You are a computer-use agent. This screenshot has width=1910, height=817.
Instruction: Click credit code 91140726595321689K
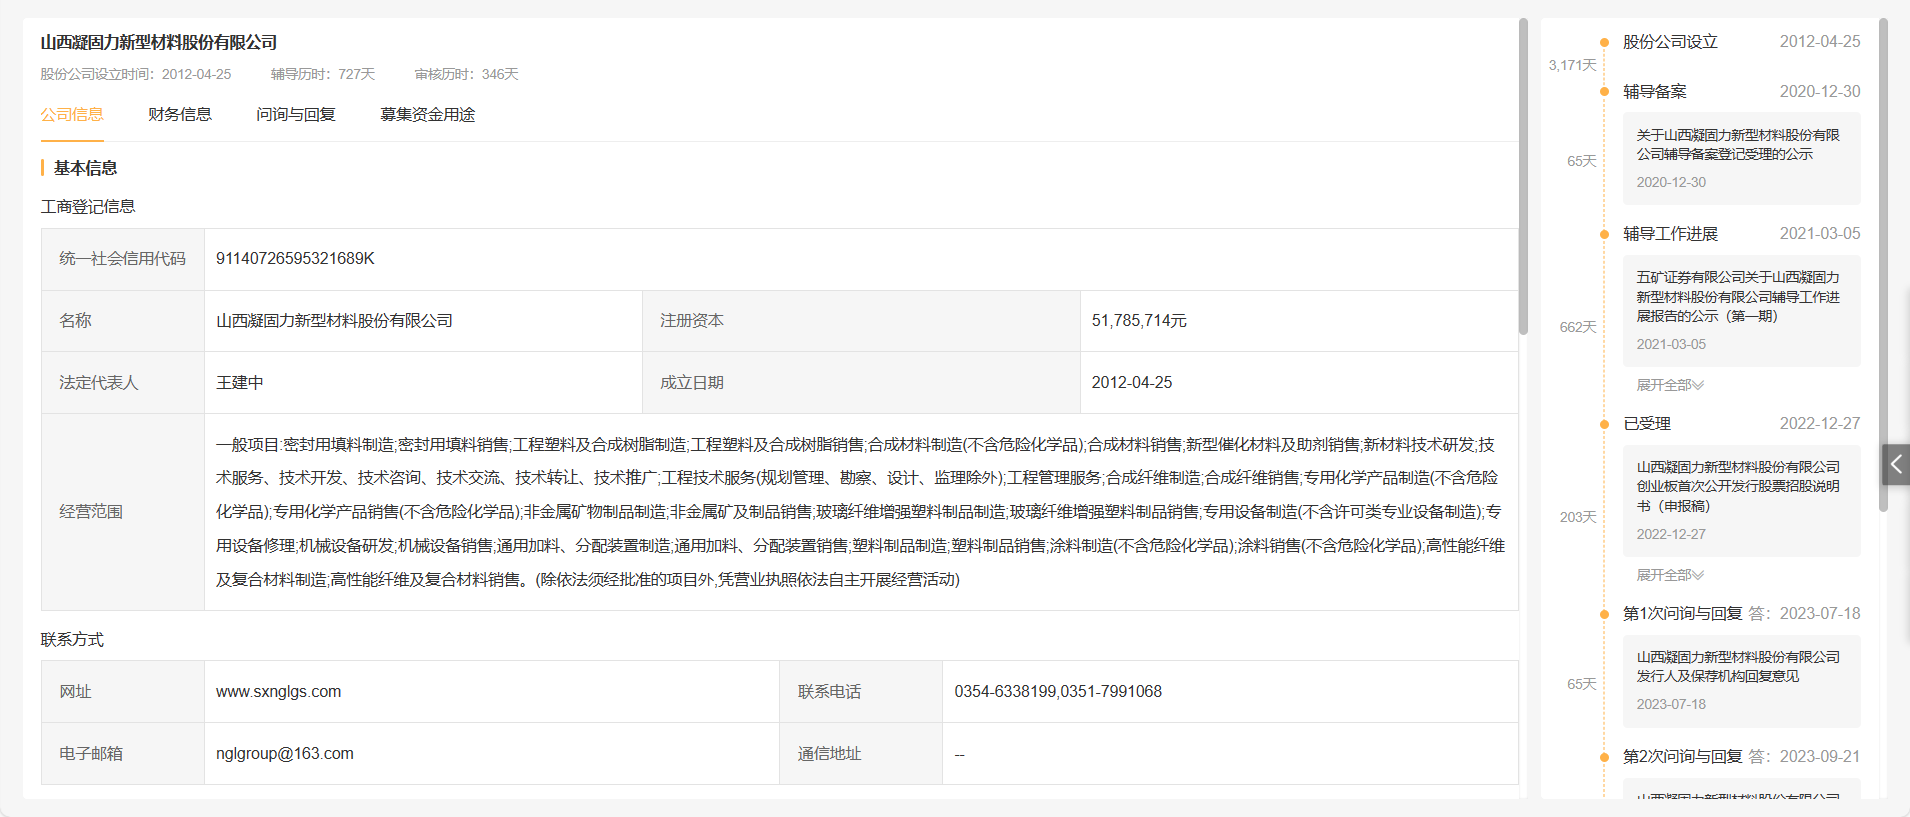point(295,259)
